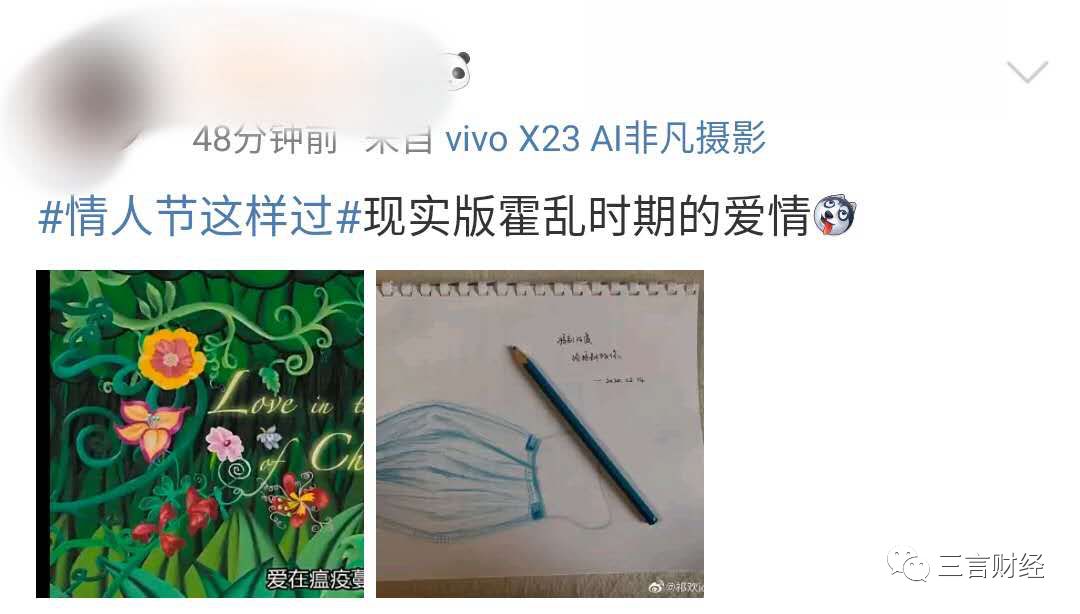Open the #情人节这样过# hashtag topic

point(200,216)
